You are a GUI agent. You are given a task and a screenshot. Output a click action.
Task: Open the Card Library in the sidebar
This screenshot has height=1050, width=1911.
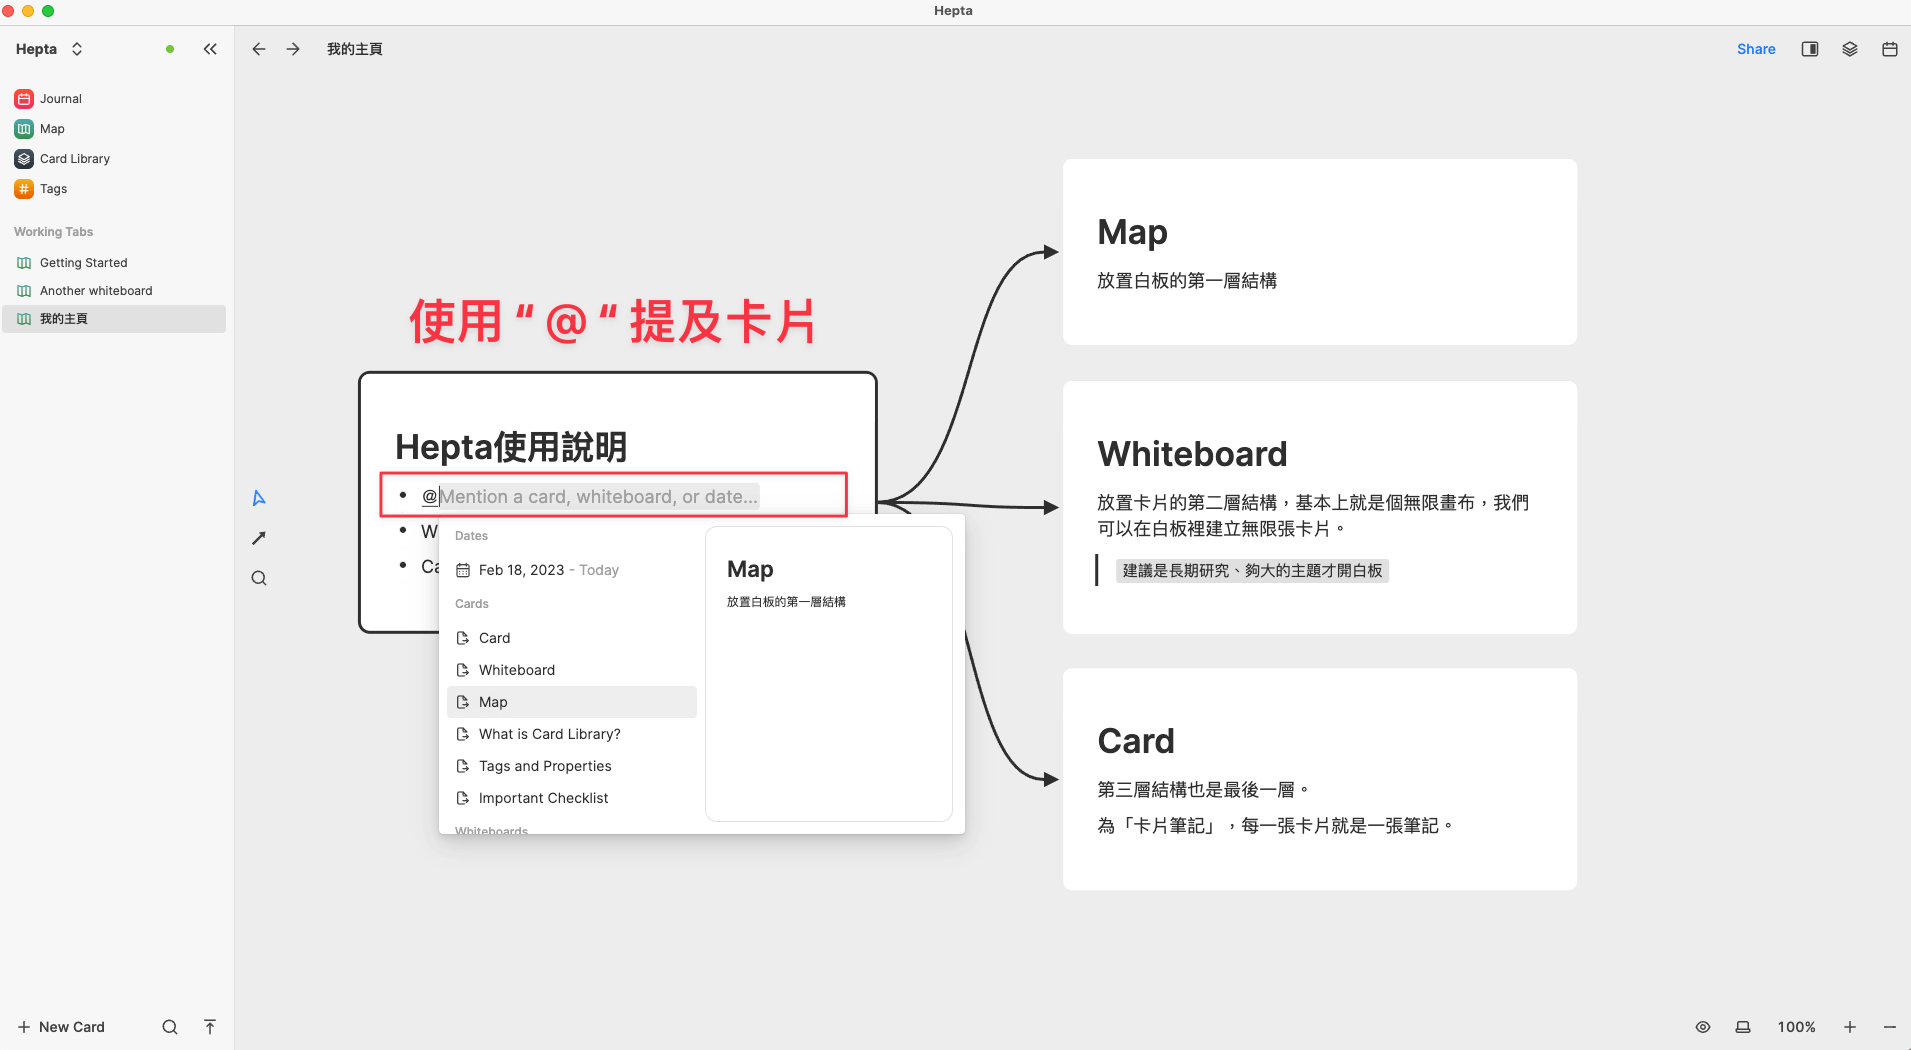point(74,158)
